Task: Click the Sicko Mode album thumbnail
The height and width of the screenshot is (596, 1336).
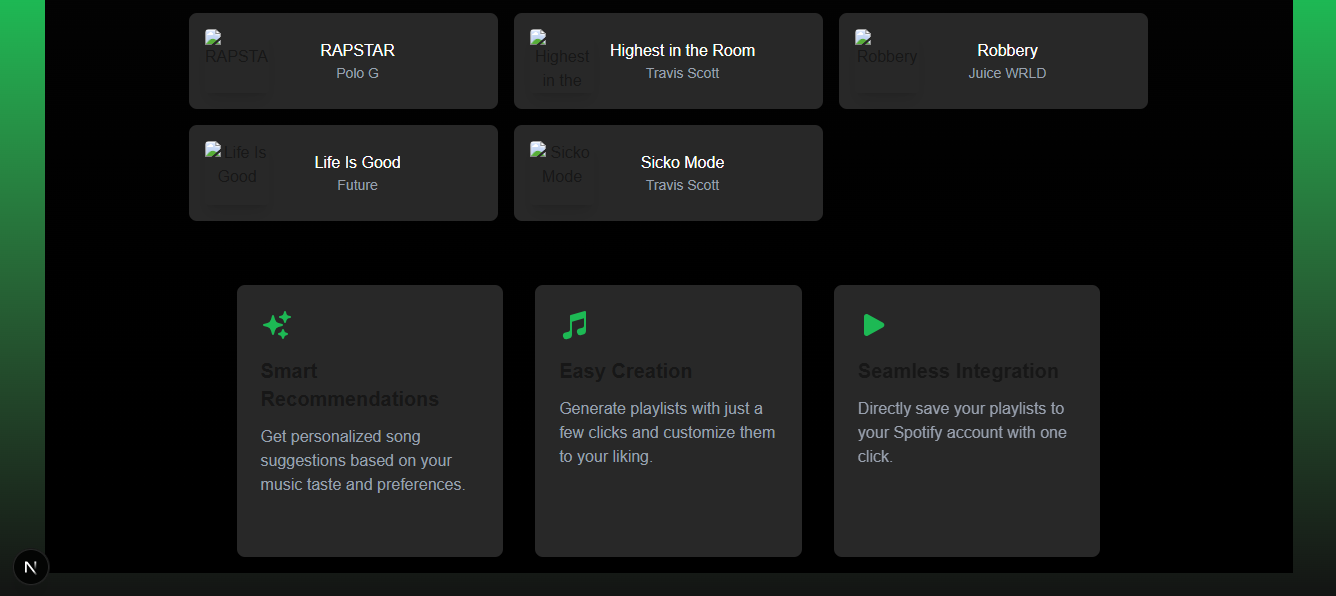Action: coord(562,173)
